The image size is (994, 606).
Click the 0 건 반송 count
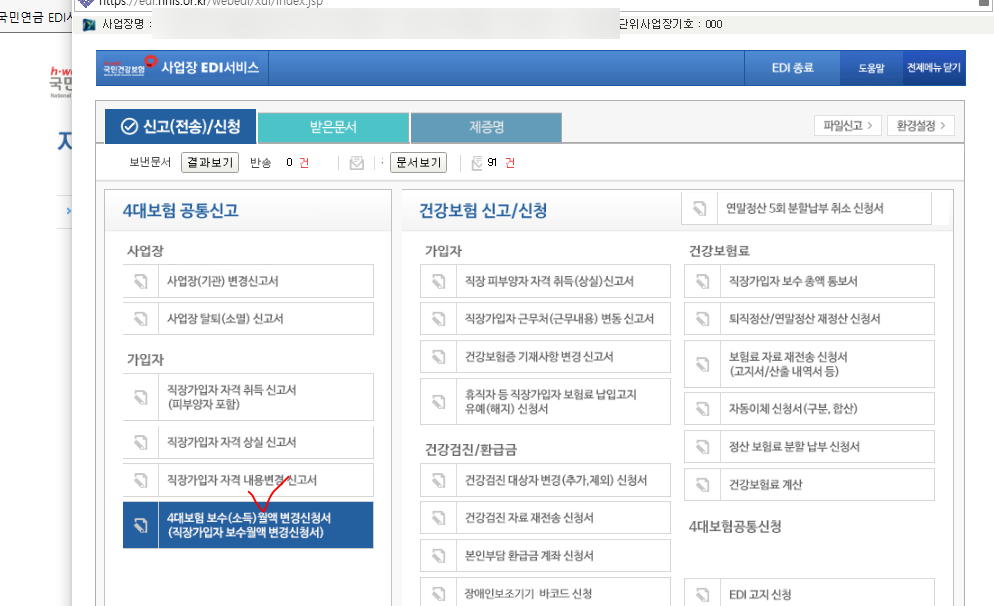click(x=297, y=163)
